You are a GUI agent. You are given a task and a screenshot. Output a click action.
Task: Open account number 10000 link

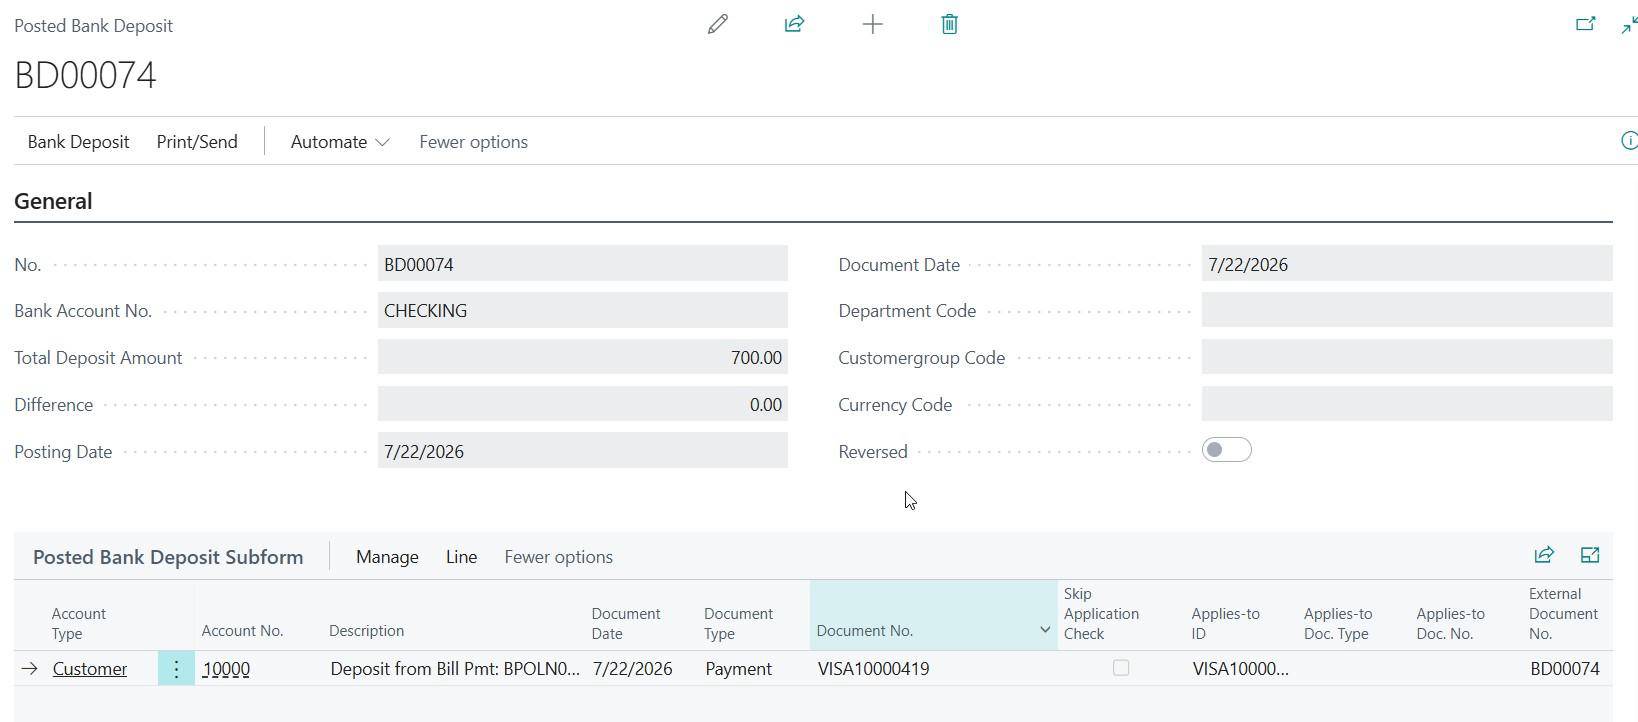(x=226, y=669)
